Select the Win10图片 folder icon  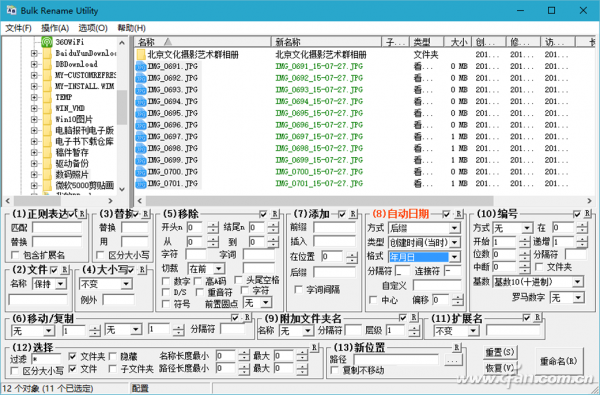coord(47,119)
